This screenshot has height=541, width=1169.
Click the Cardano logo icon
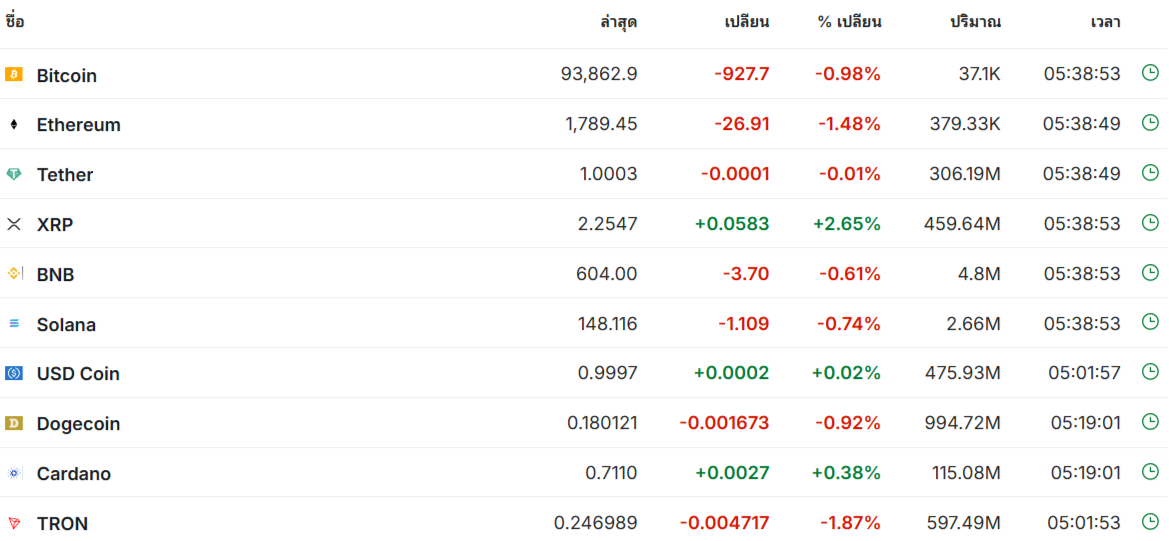pyautogui.click(x=13, y=473)
